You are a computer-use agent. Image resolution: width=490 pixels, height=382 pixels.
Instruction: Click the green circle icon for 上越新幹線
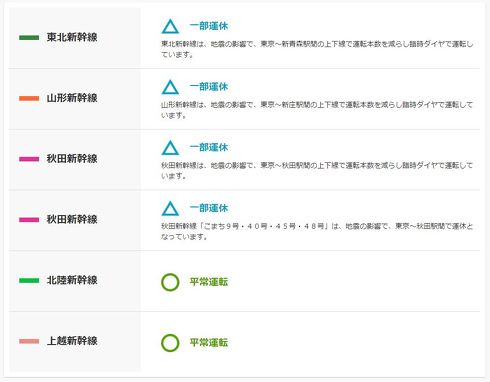(x=170, y=343)
